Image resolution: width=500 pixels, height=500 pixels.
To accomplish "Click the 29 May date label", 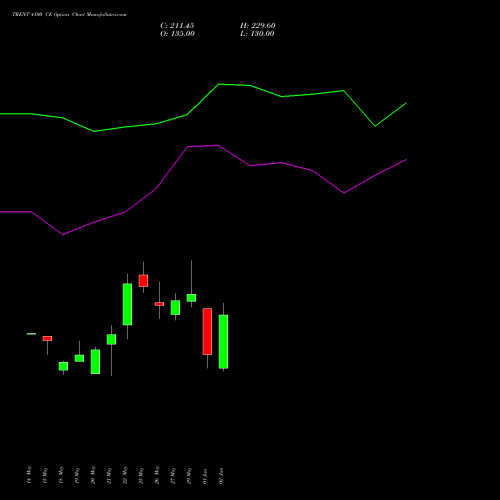I will [189, 475].
